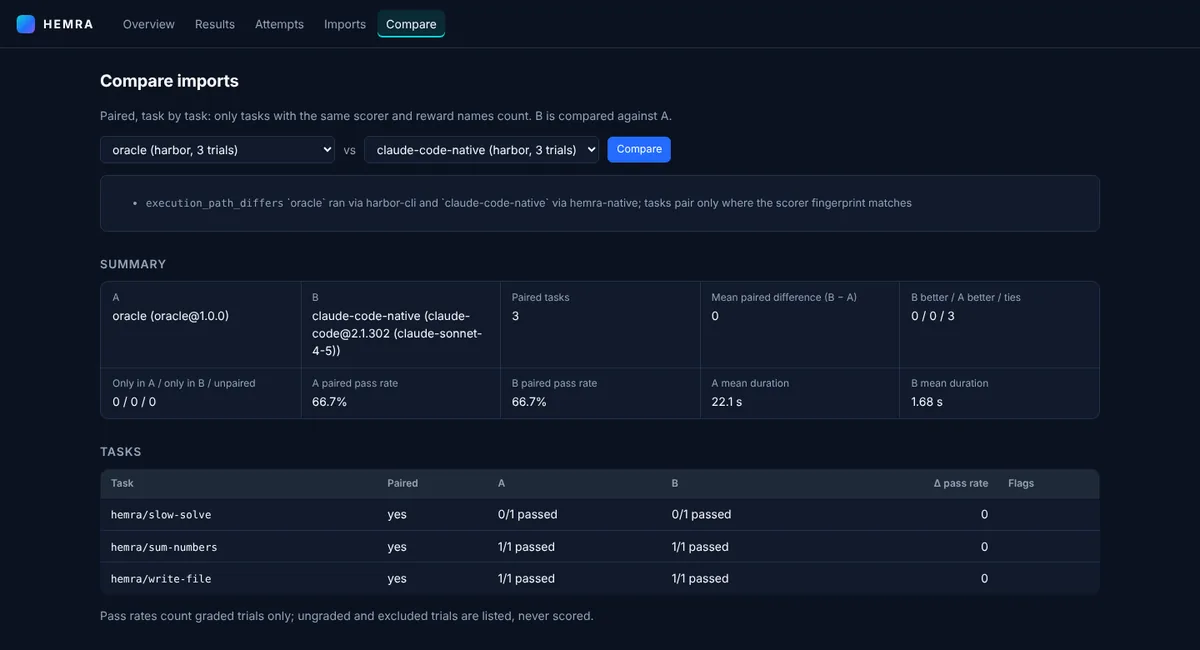Open the Imports tab
This screenshot has height=650, width=1200.
point(345,24)
